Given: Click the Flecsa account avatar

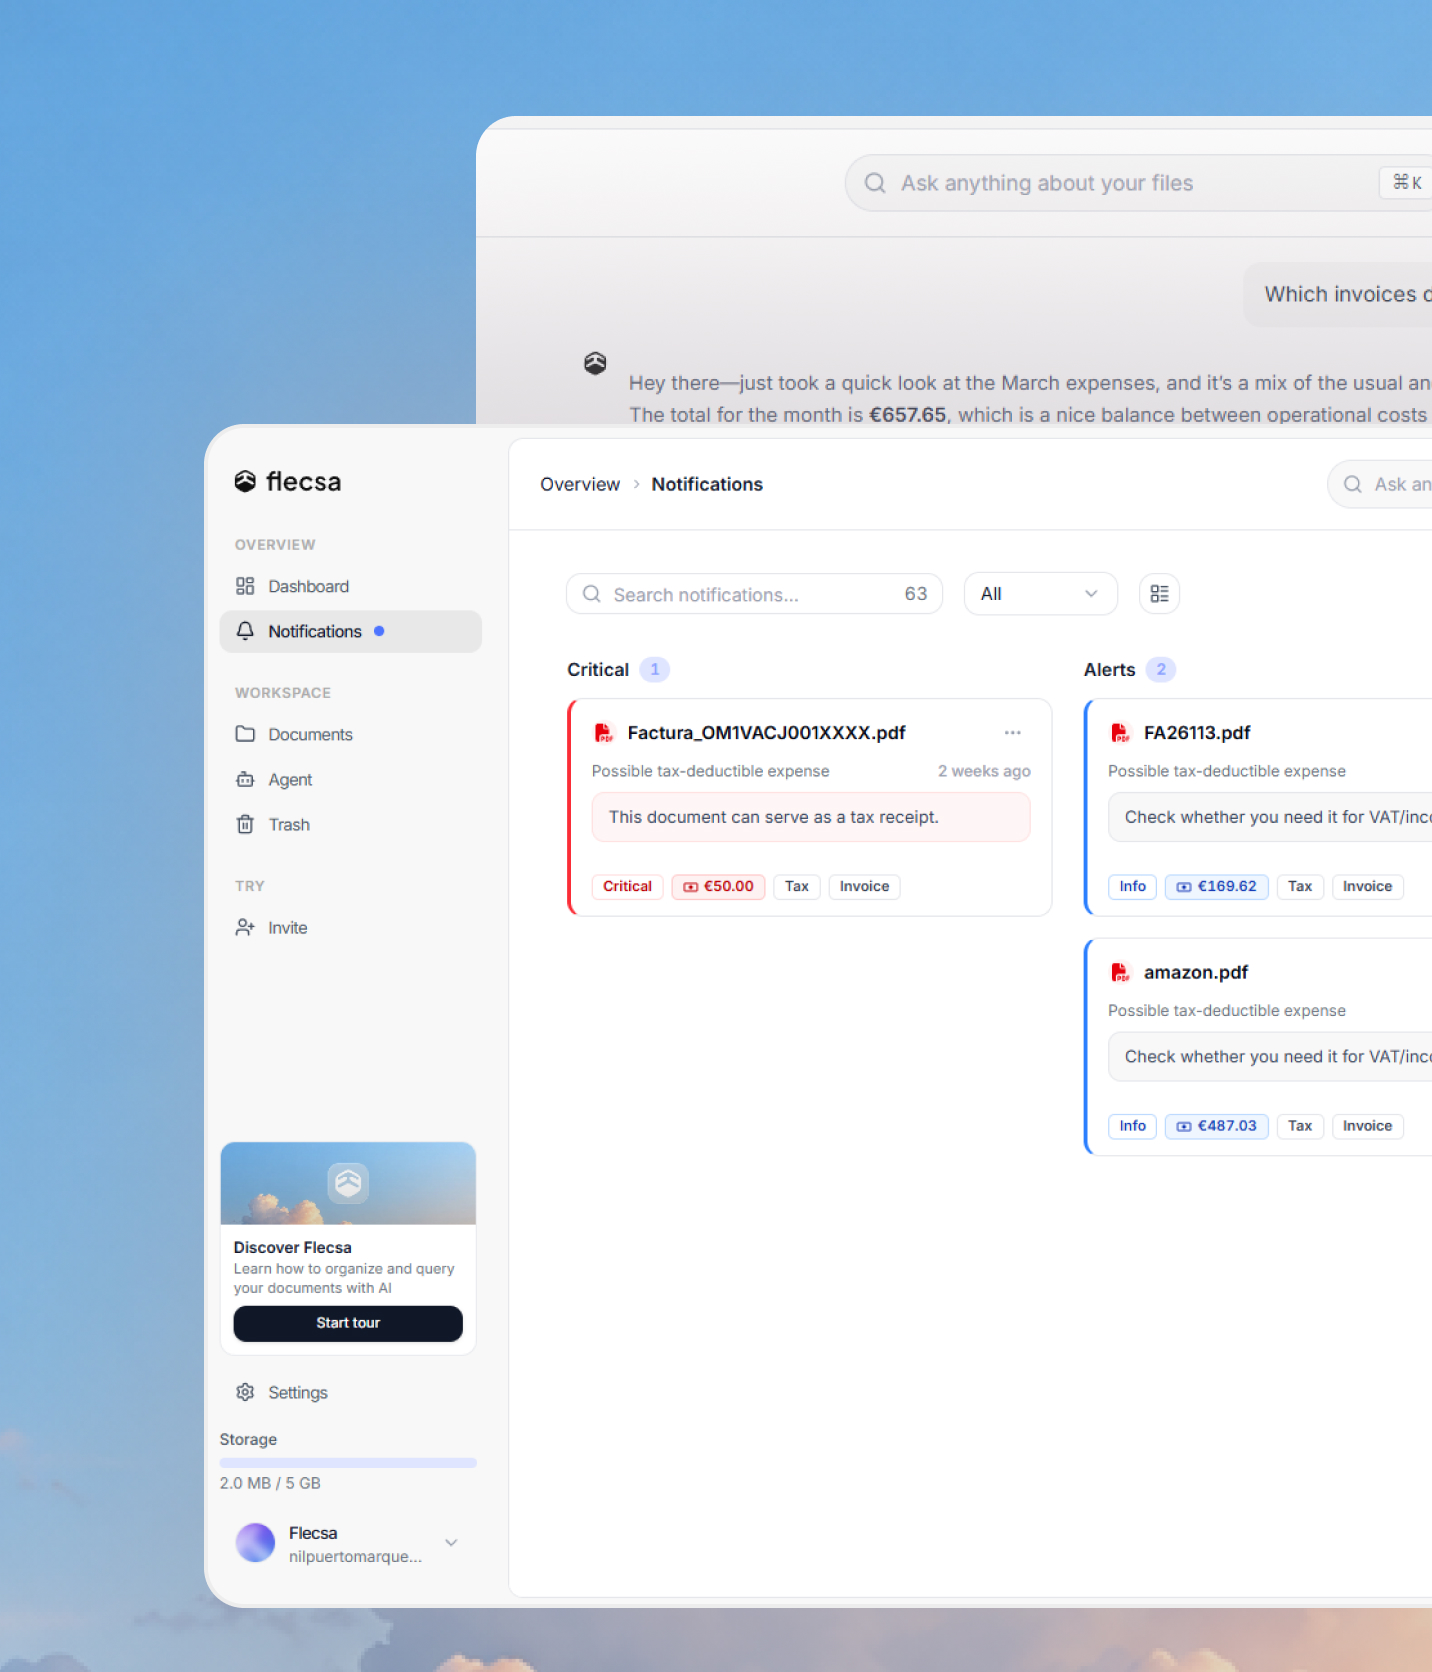Looking at the screenshot, I should [x=255, y=1543].
